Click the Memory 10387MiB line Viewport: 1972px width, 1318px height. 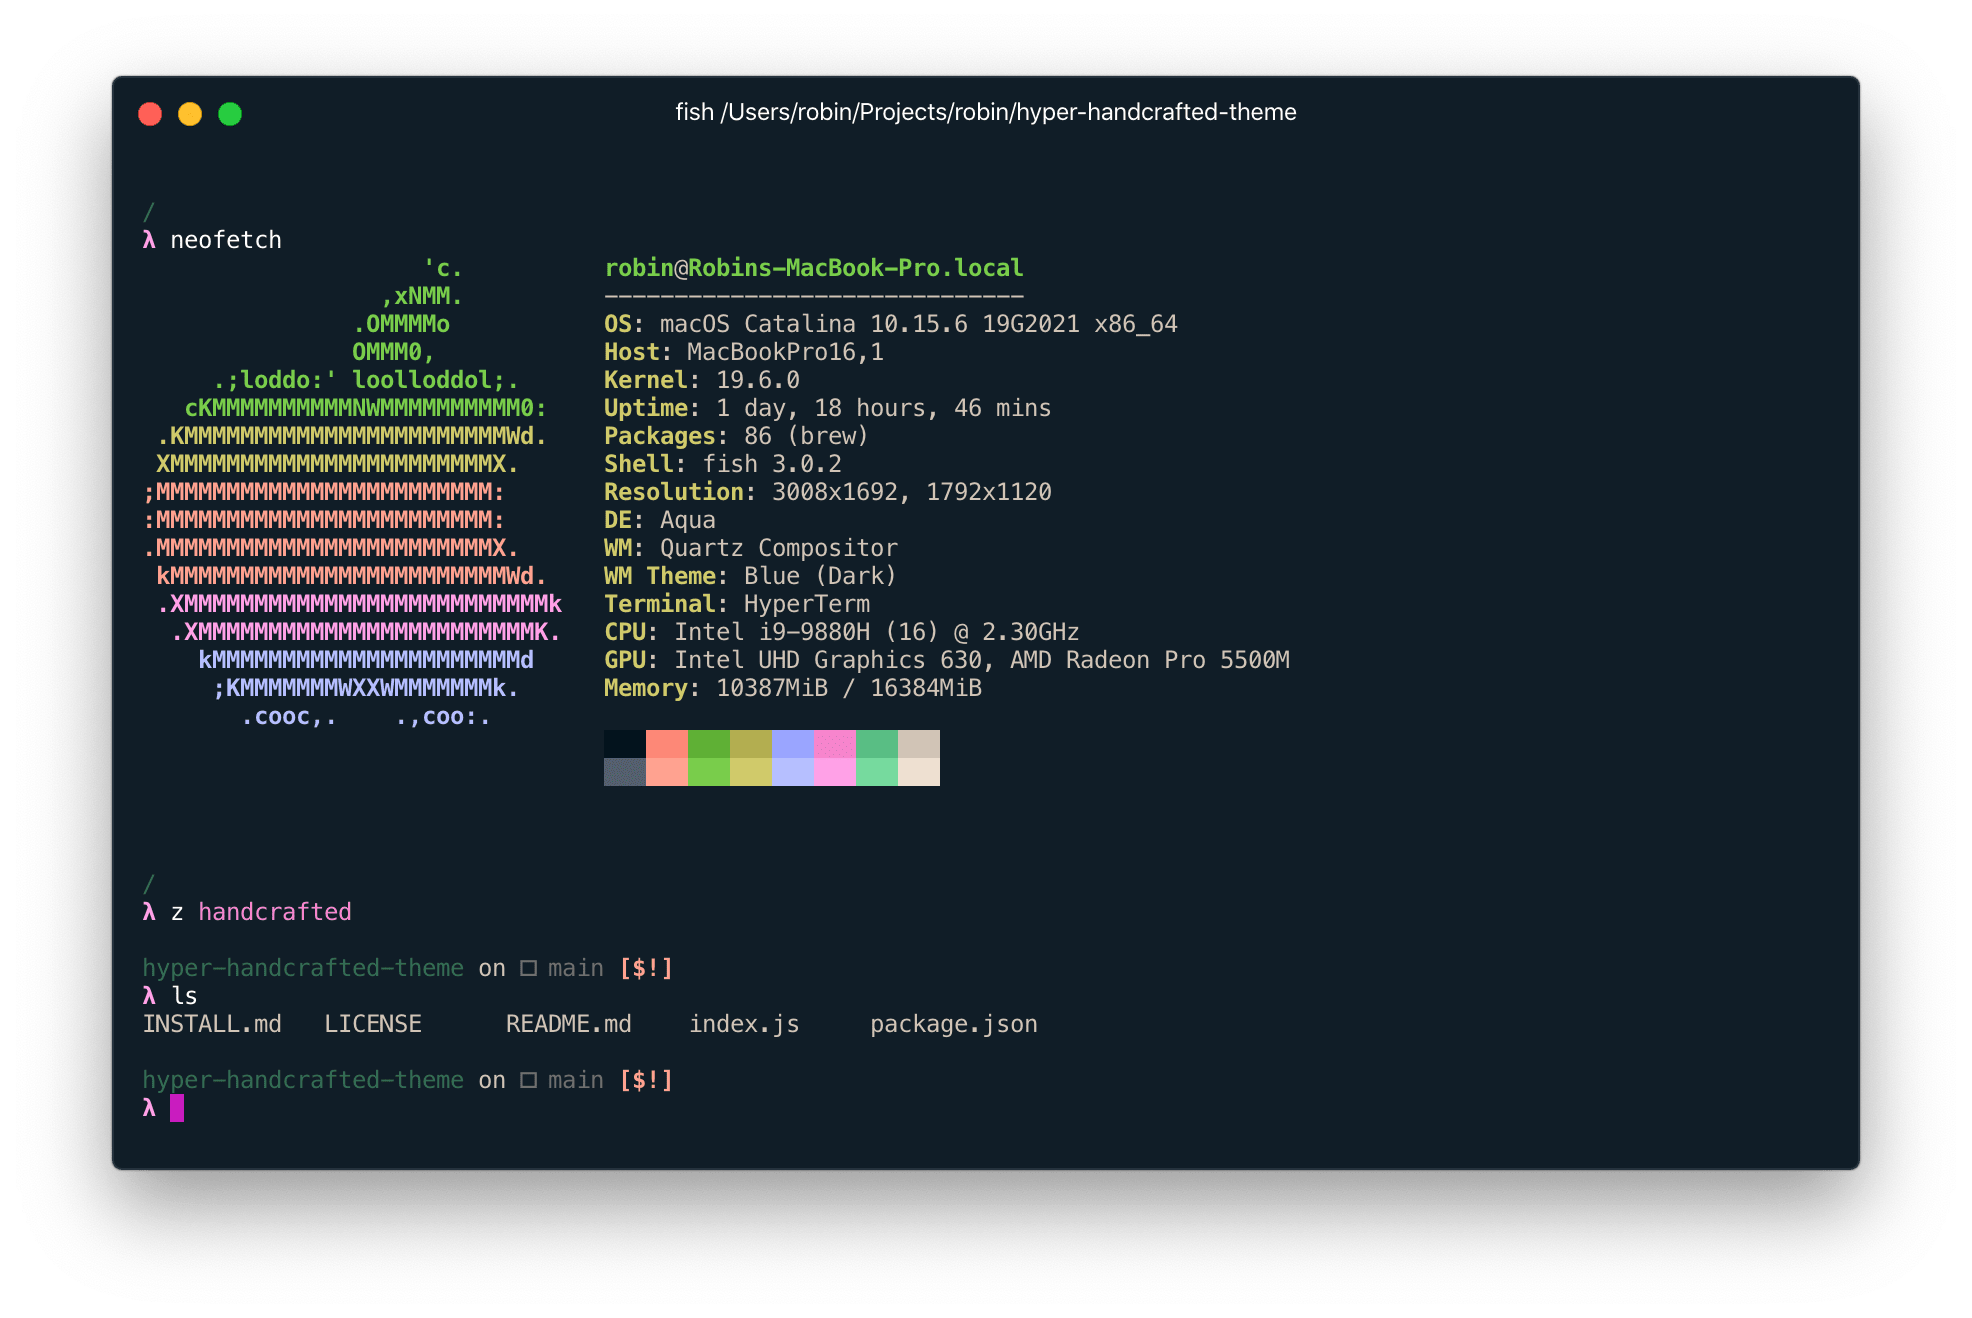coord(792,688)
